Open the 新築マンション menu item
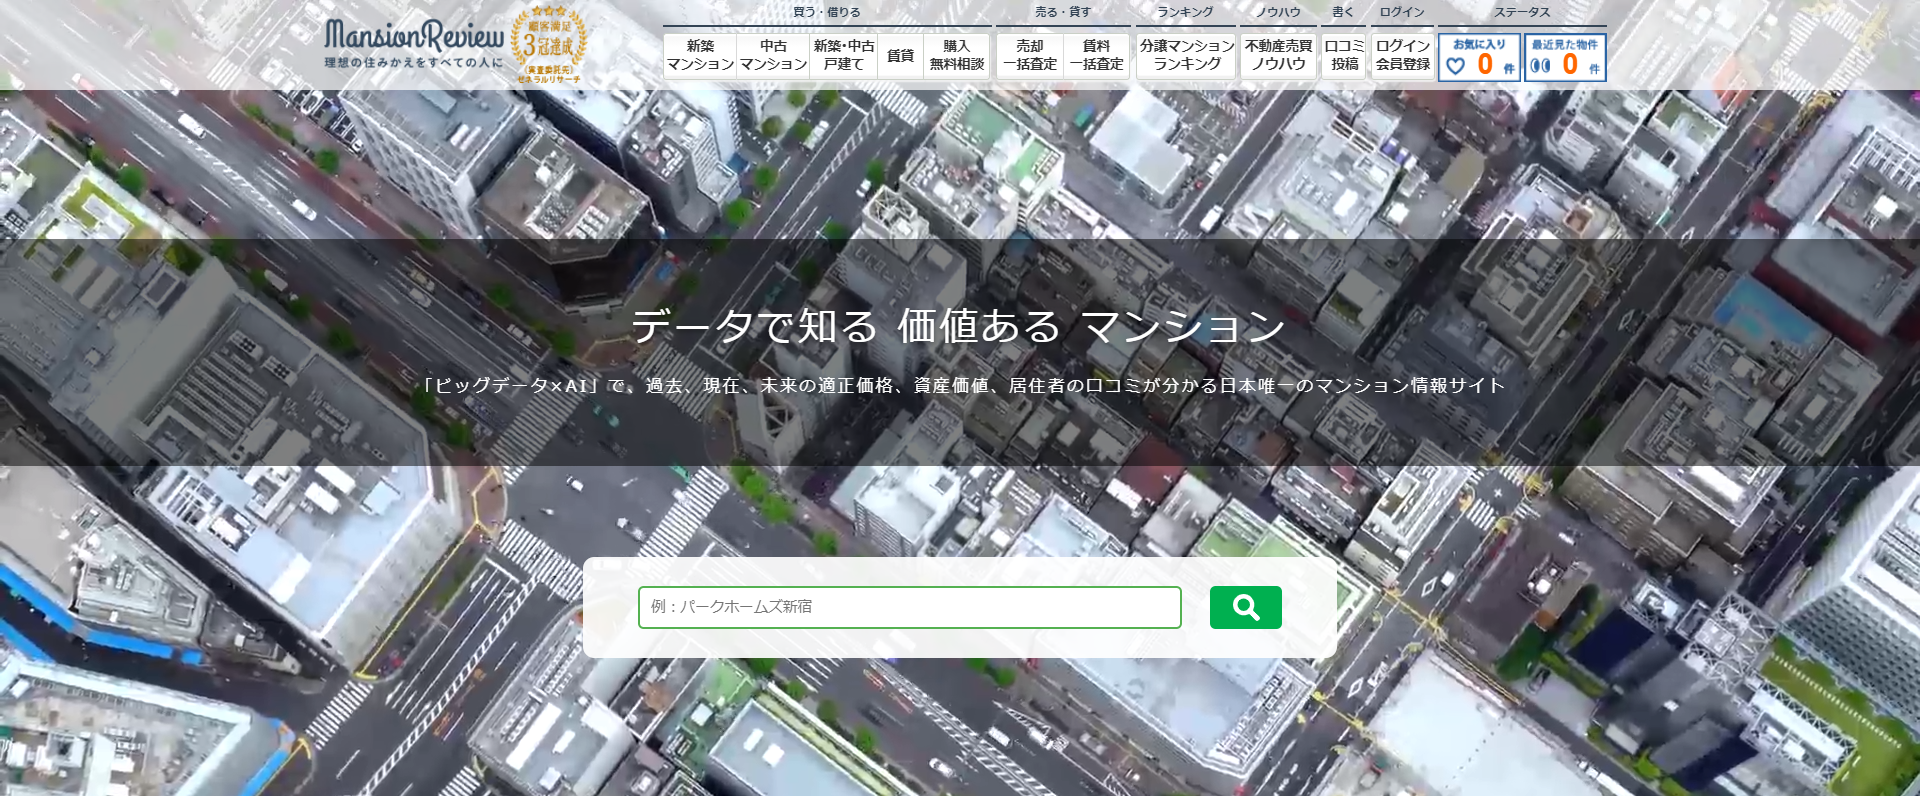Viewport: 1920px width, 798px height. point(700,55)
